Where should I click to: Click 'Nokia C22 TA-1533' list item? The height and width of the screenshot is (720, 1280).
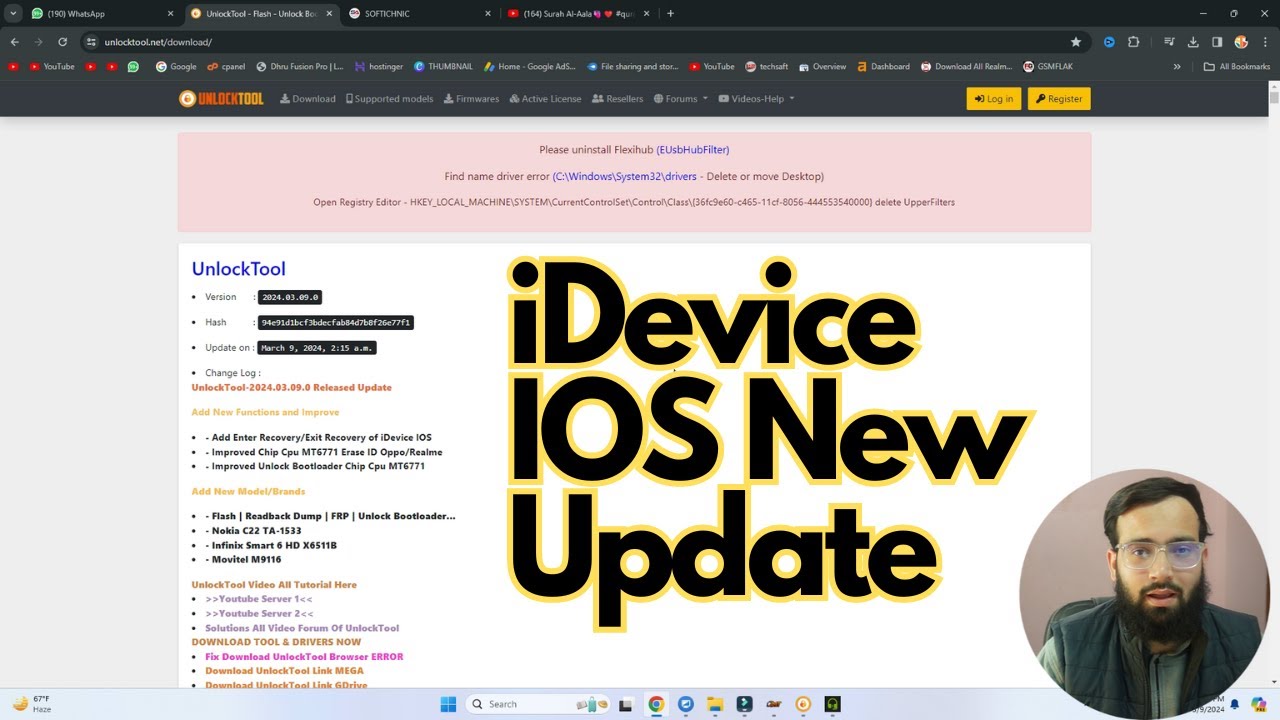[x=253, y=531]
